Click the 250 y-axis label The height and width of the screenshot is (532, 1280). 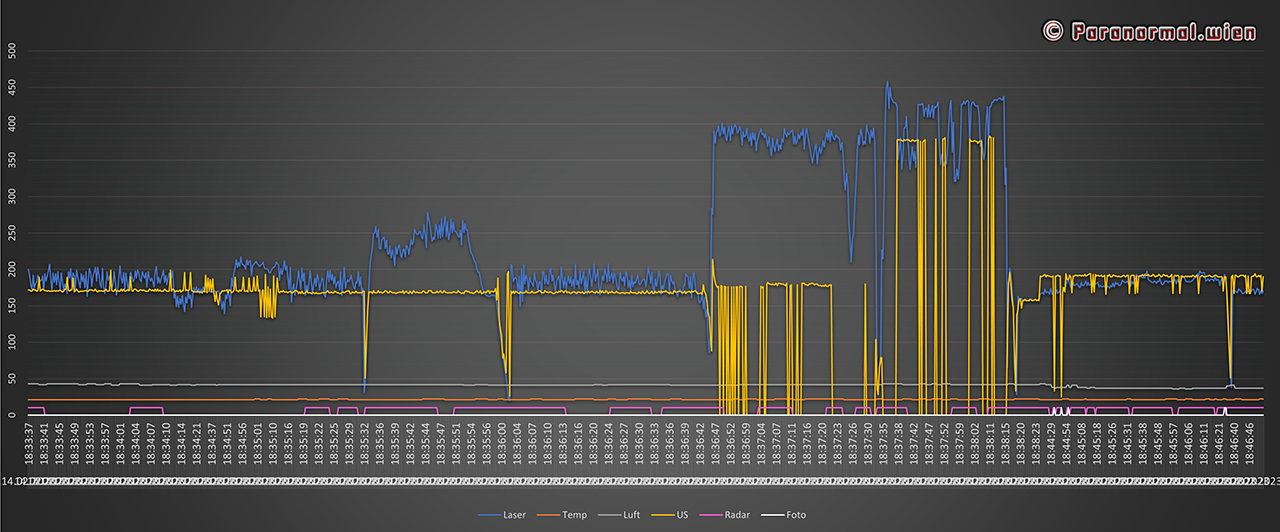point(12,233)
